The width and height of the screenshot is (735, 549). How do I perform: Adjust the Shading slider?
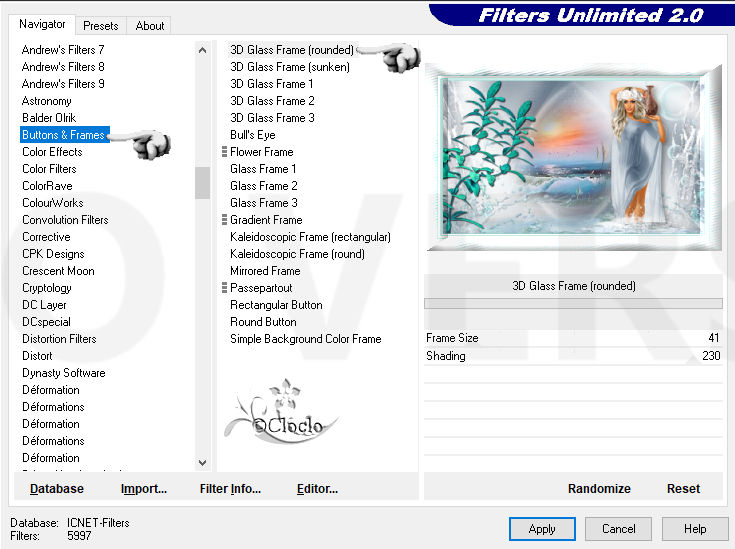click(x=573, y=356)
